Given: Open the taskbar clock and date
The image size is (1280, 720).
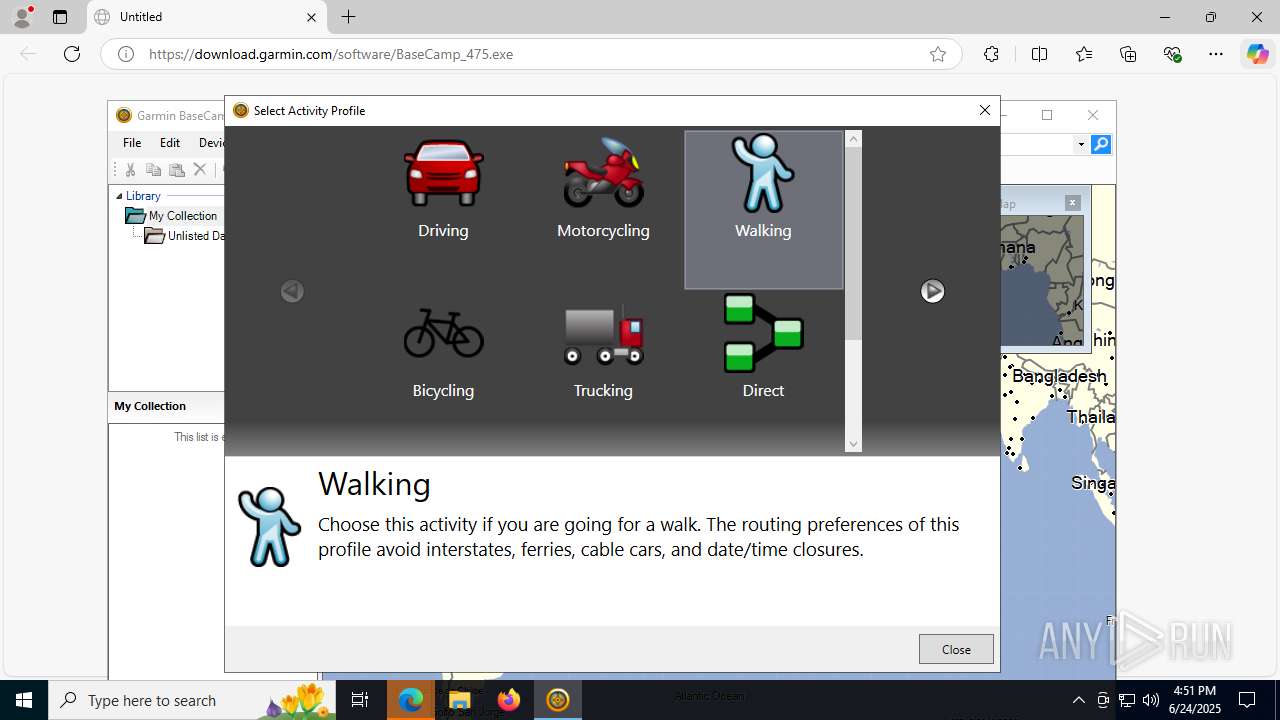Looking at the screenshot, I should (1194, 700).
